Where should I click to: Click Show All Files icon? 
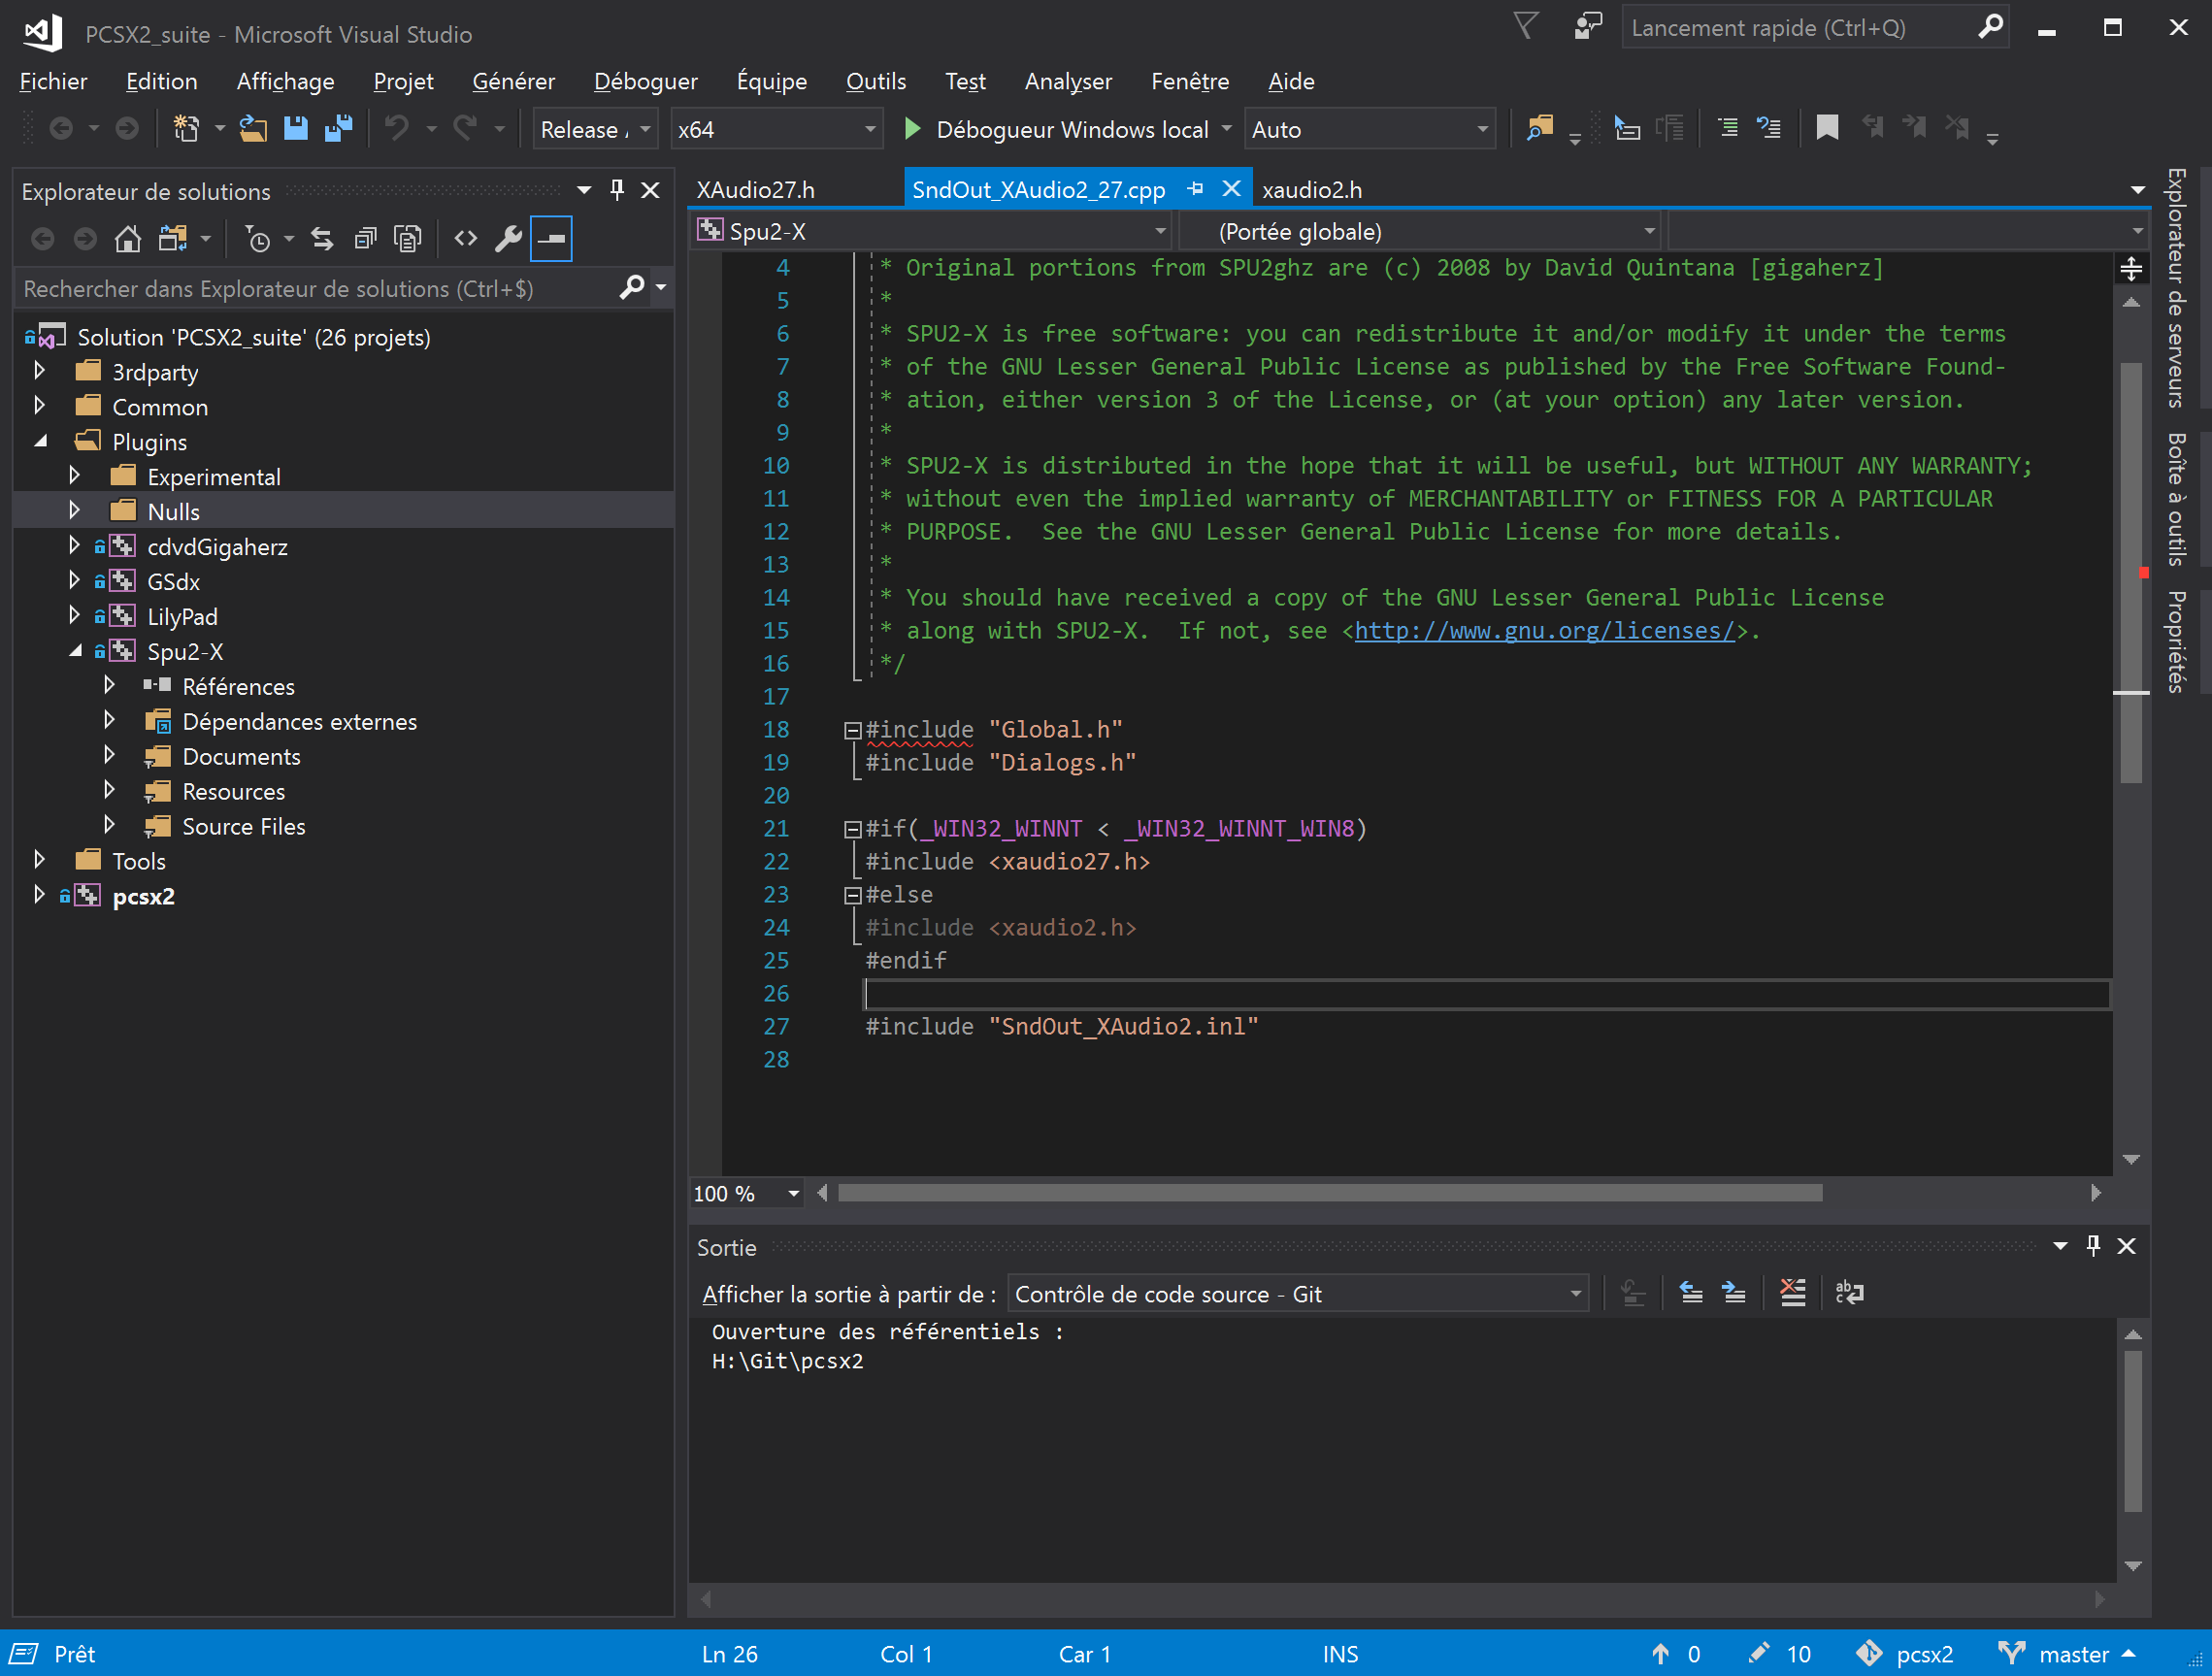click(407, 238)
